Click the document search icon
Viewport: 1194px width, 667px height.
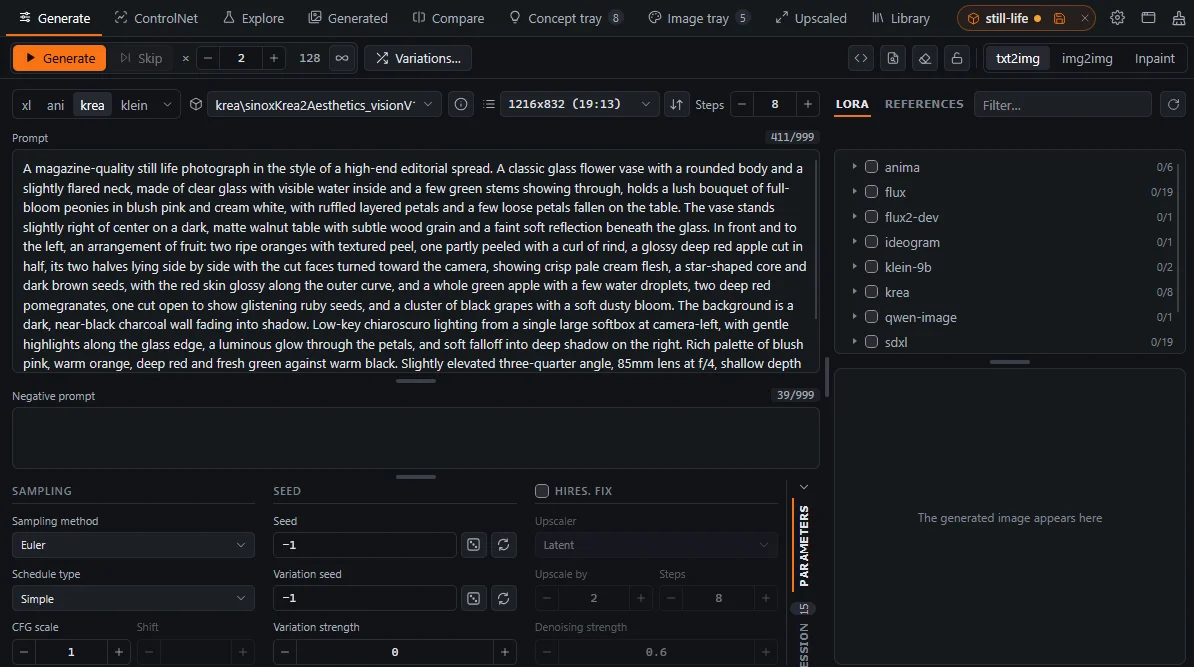[892, 58]
